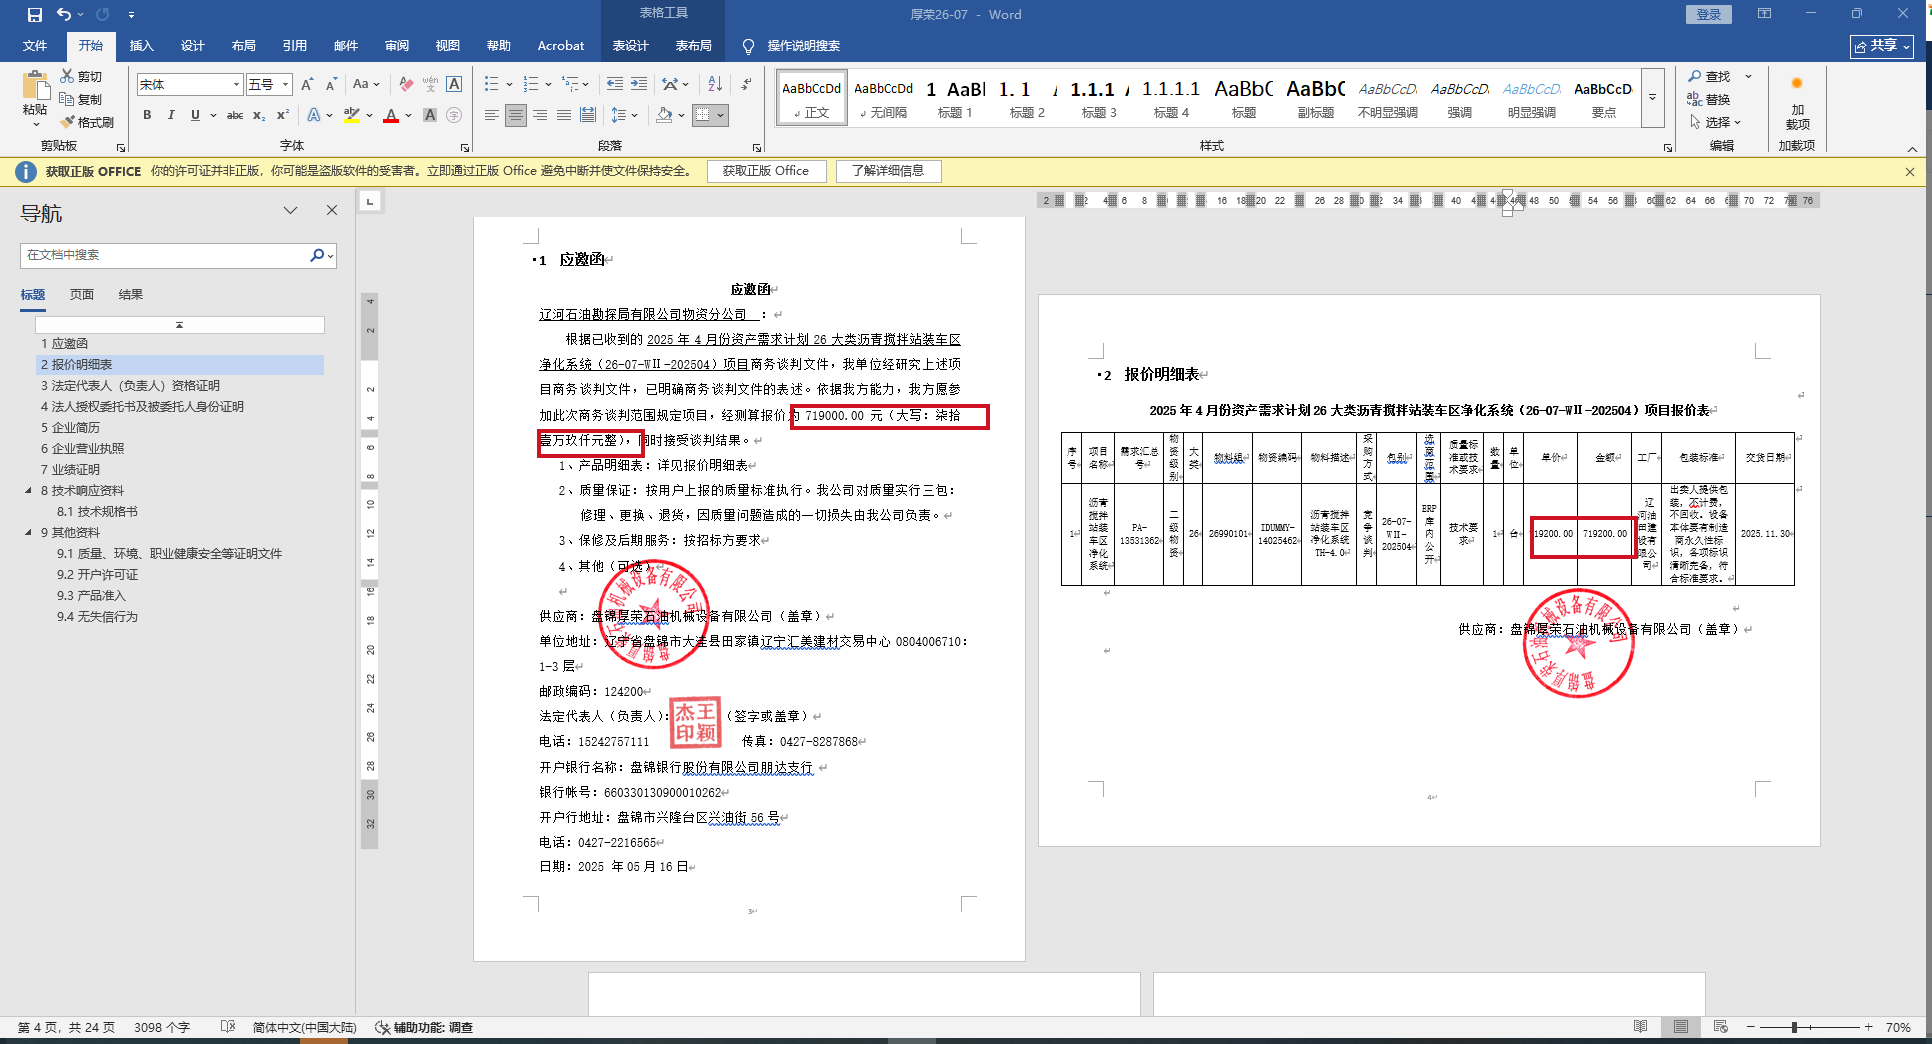Decrease paragraph indent
Screen dimensions: 1932x1044
(615, 84)
